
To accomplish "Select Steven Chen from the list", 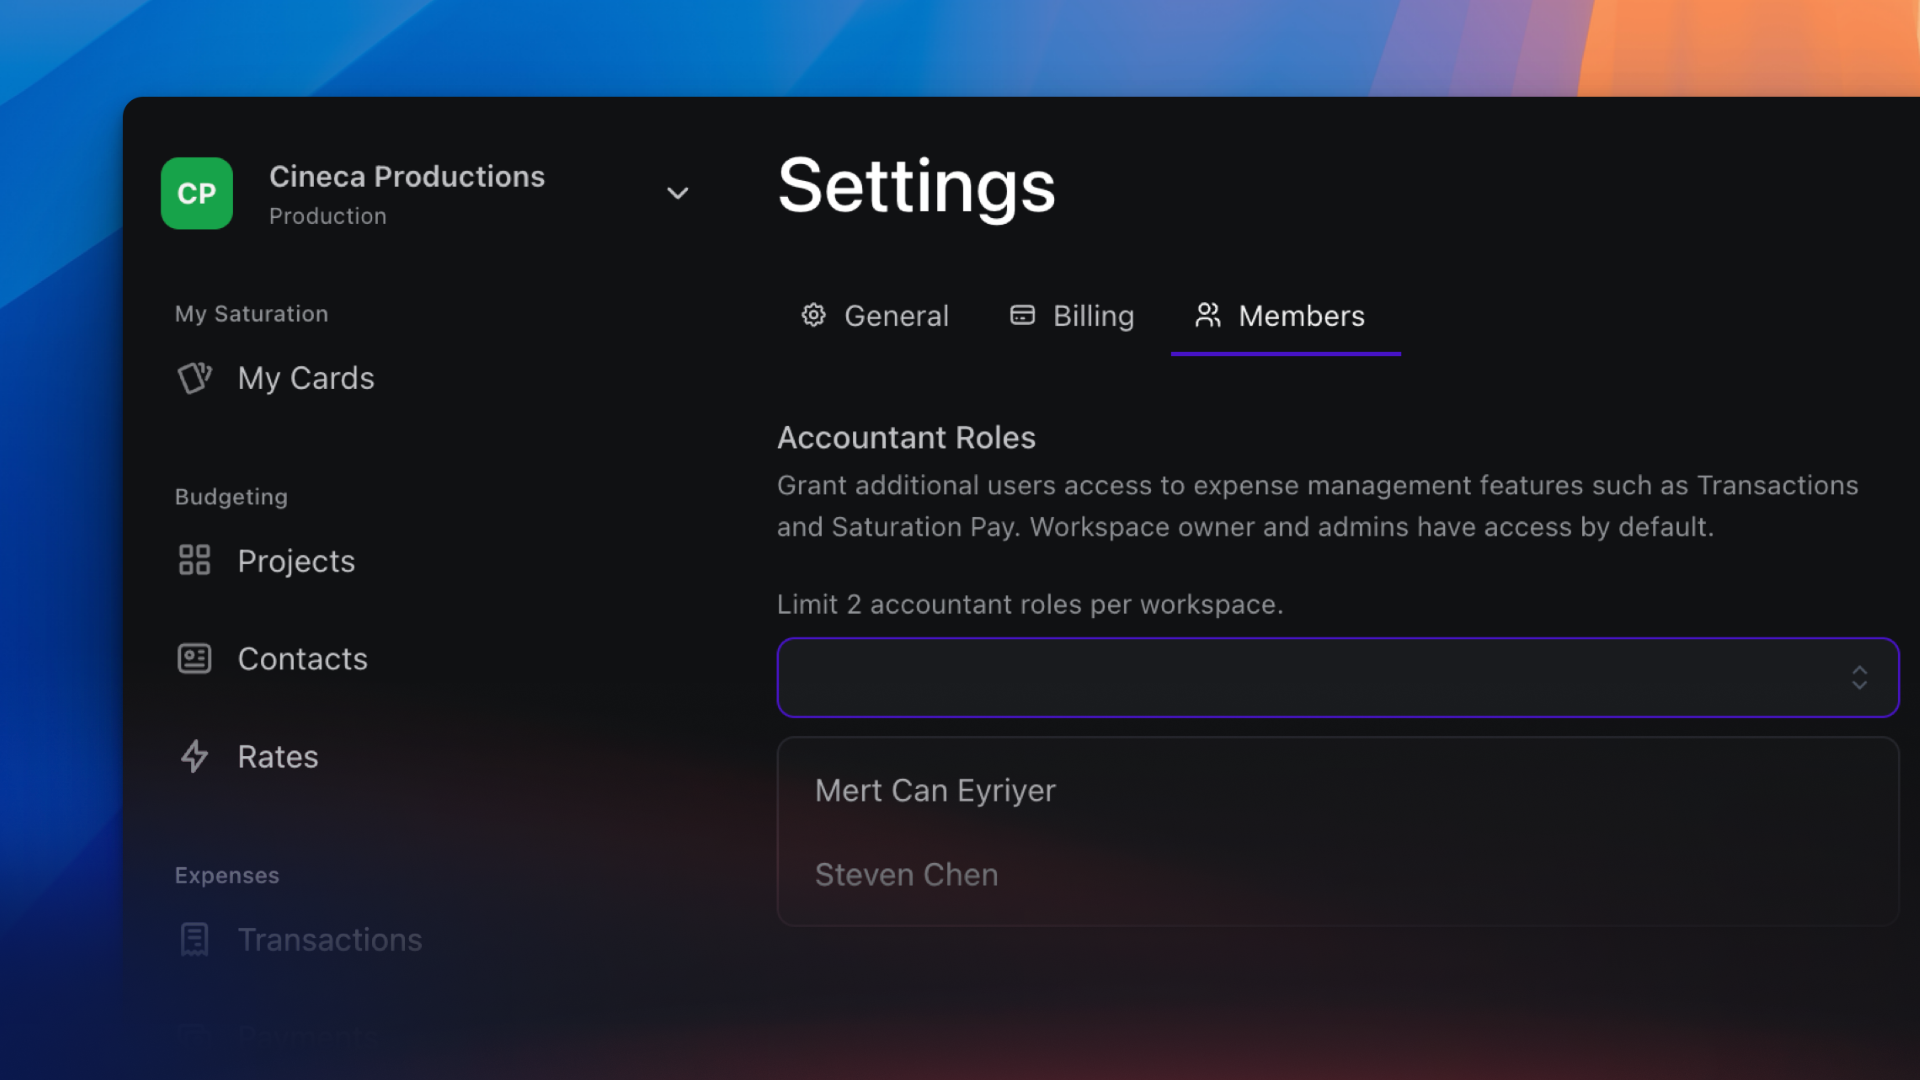I will 906,873.
